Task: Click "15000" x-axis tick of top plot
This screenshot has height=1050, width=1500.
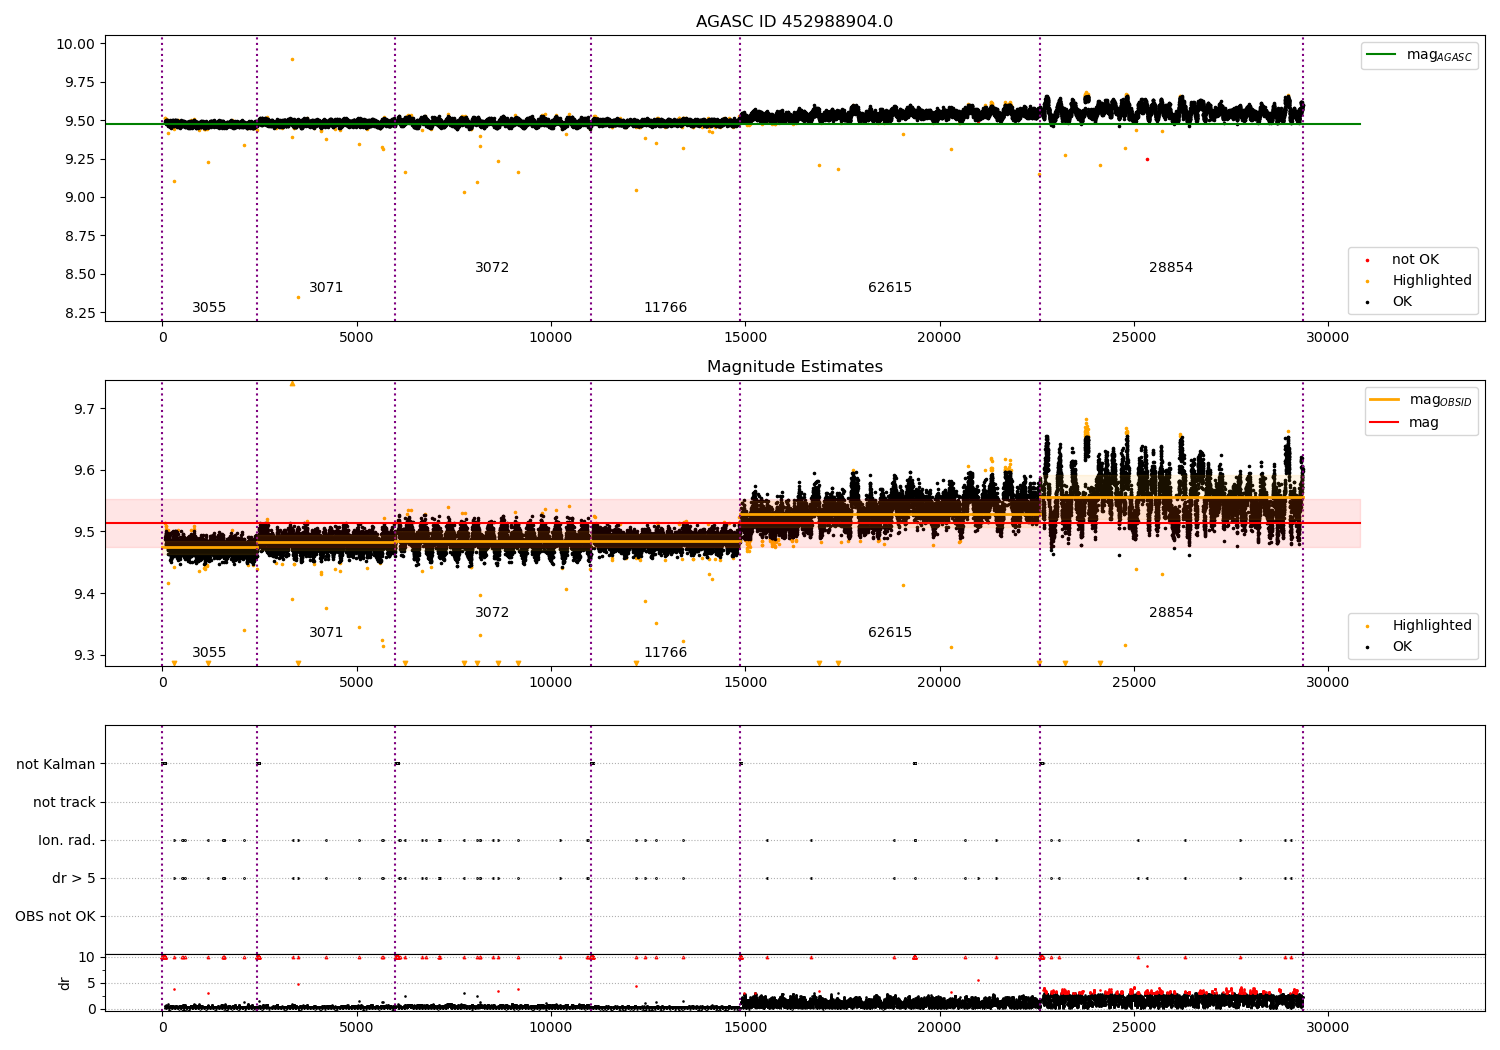Action: click(745, 338)
